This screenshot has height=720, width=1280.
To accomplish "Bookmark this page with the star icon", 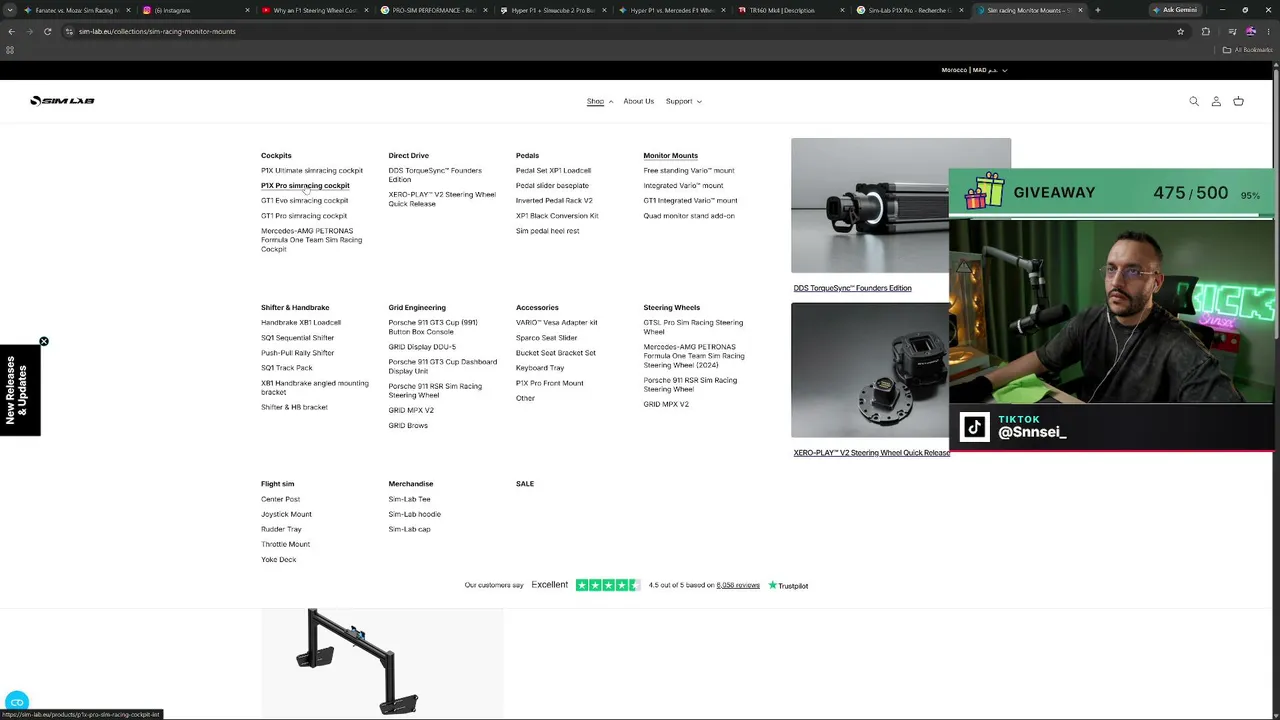I will 1180,31.
